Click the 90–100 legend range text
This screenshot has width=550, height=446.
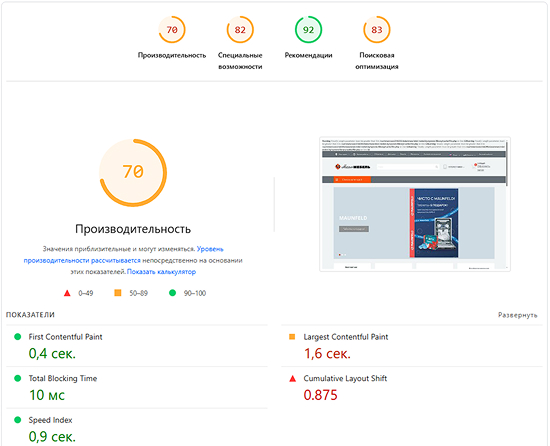pyautogui.click(x=195, y=293)
